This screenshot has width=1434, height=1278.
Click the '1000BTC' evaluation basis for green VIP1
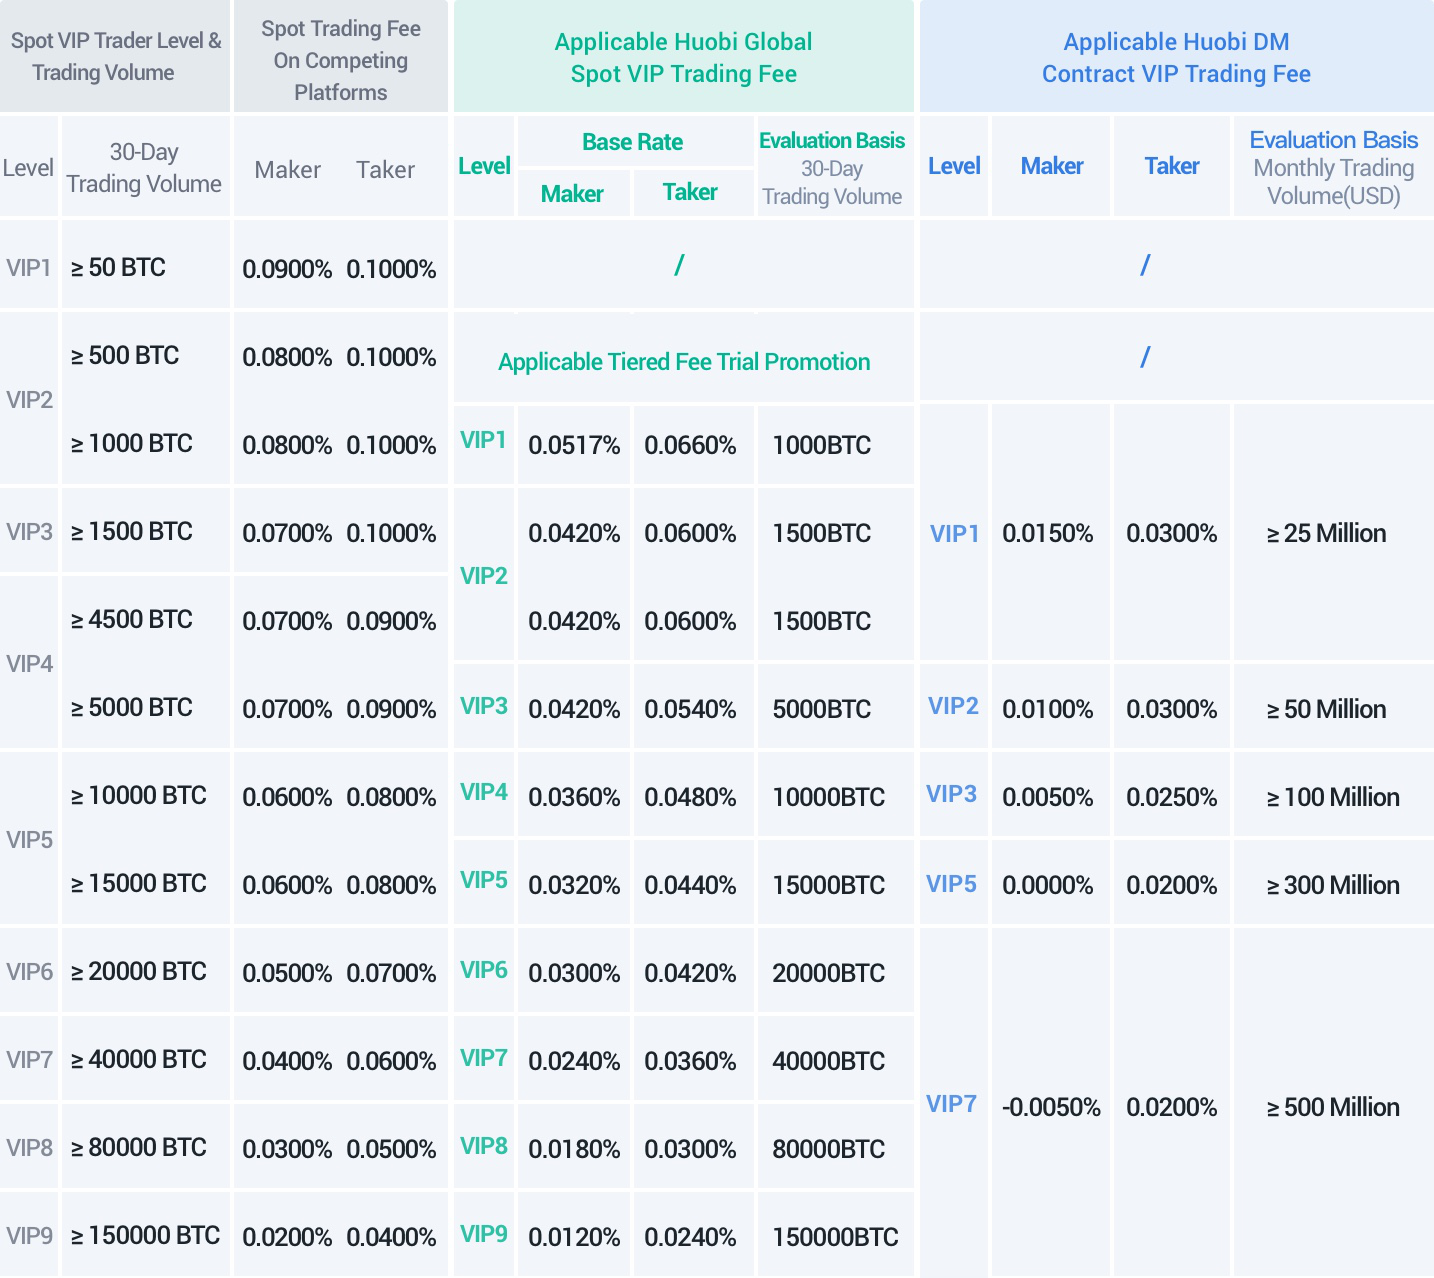[x=822, y=445]
